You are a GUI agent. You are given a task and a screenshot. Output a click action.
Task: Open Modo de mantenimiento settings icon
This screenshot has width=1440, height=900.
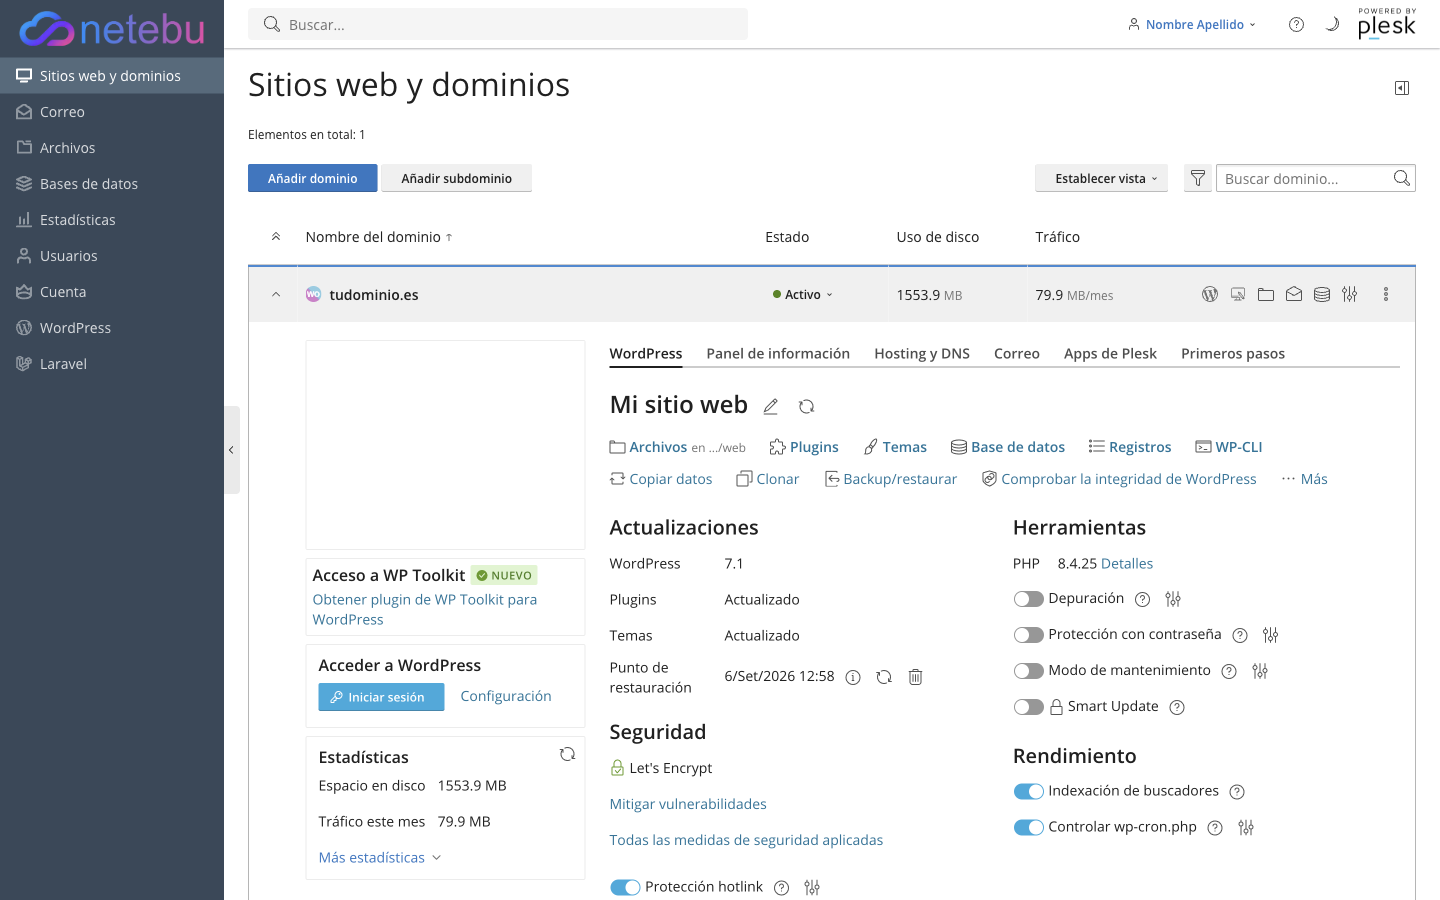1260,671
